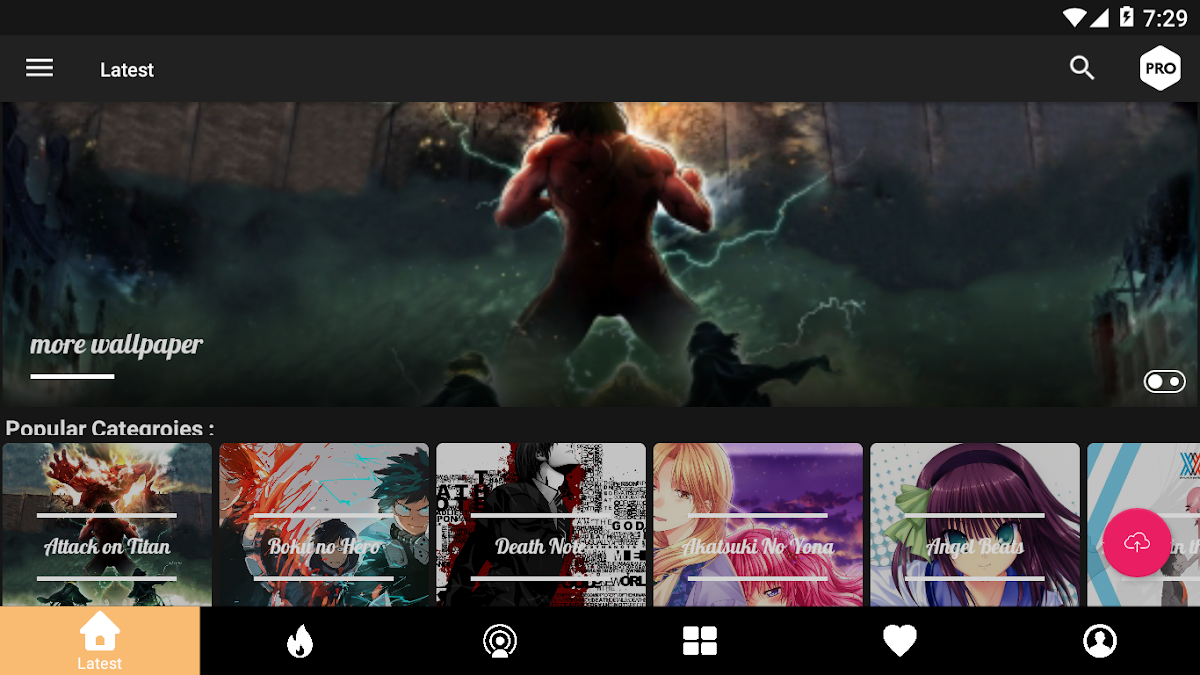Tap the Wi-Fi signal status icon

click(x=1074, y=17)
